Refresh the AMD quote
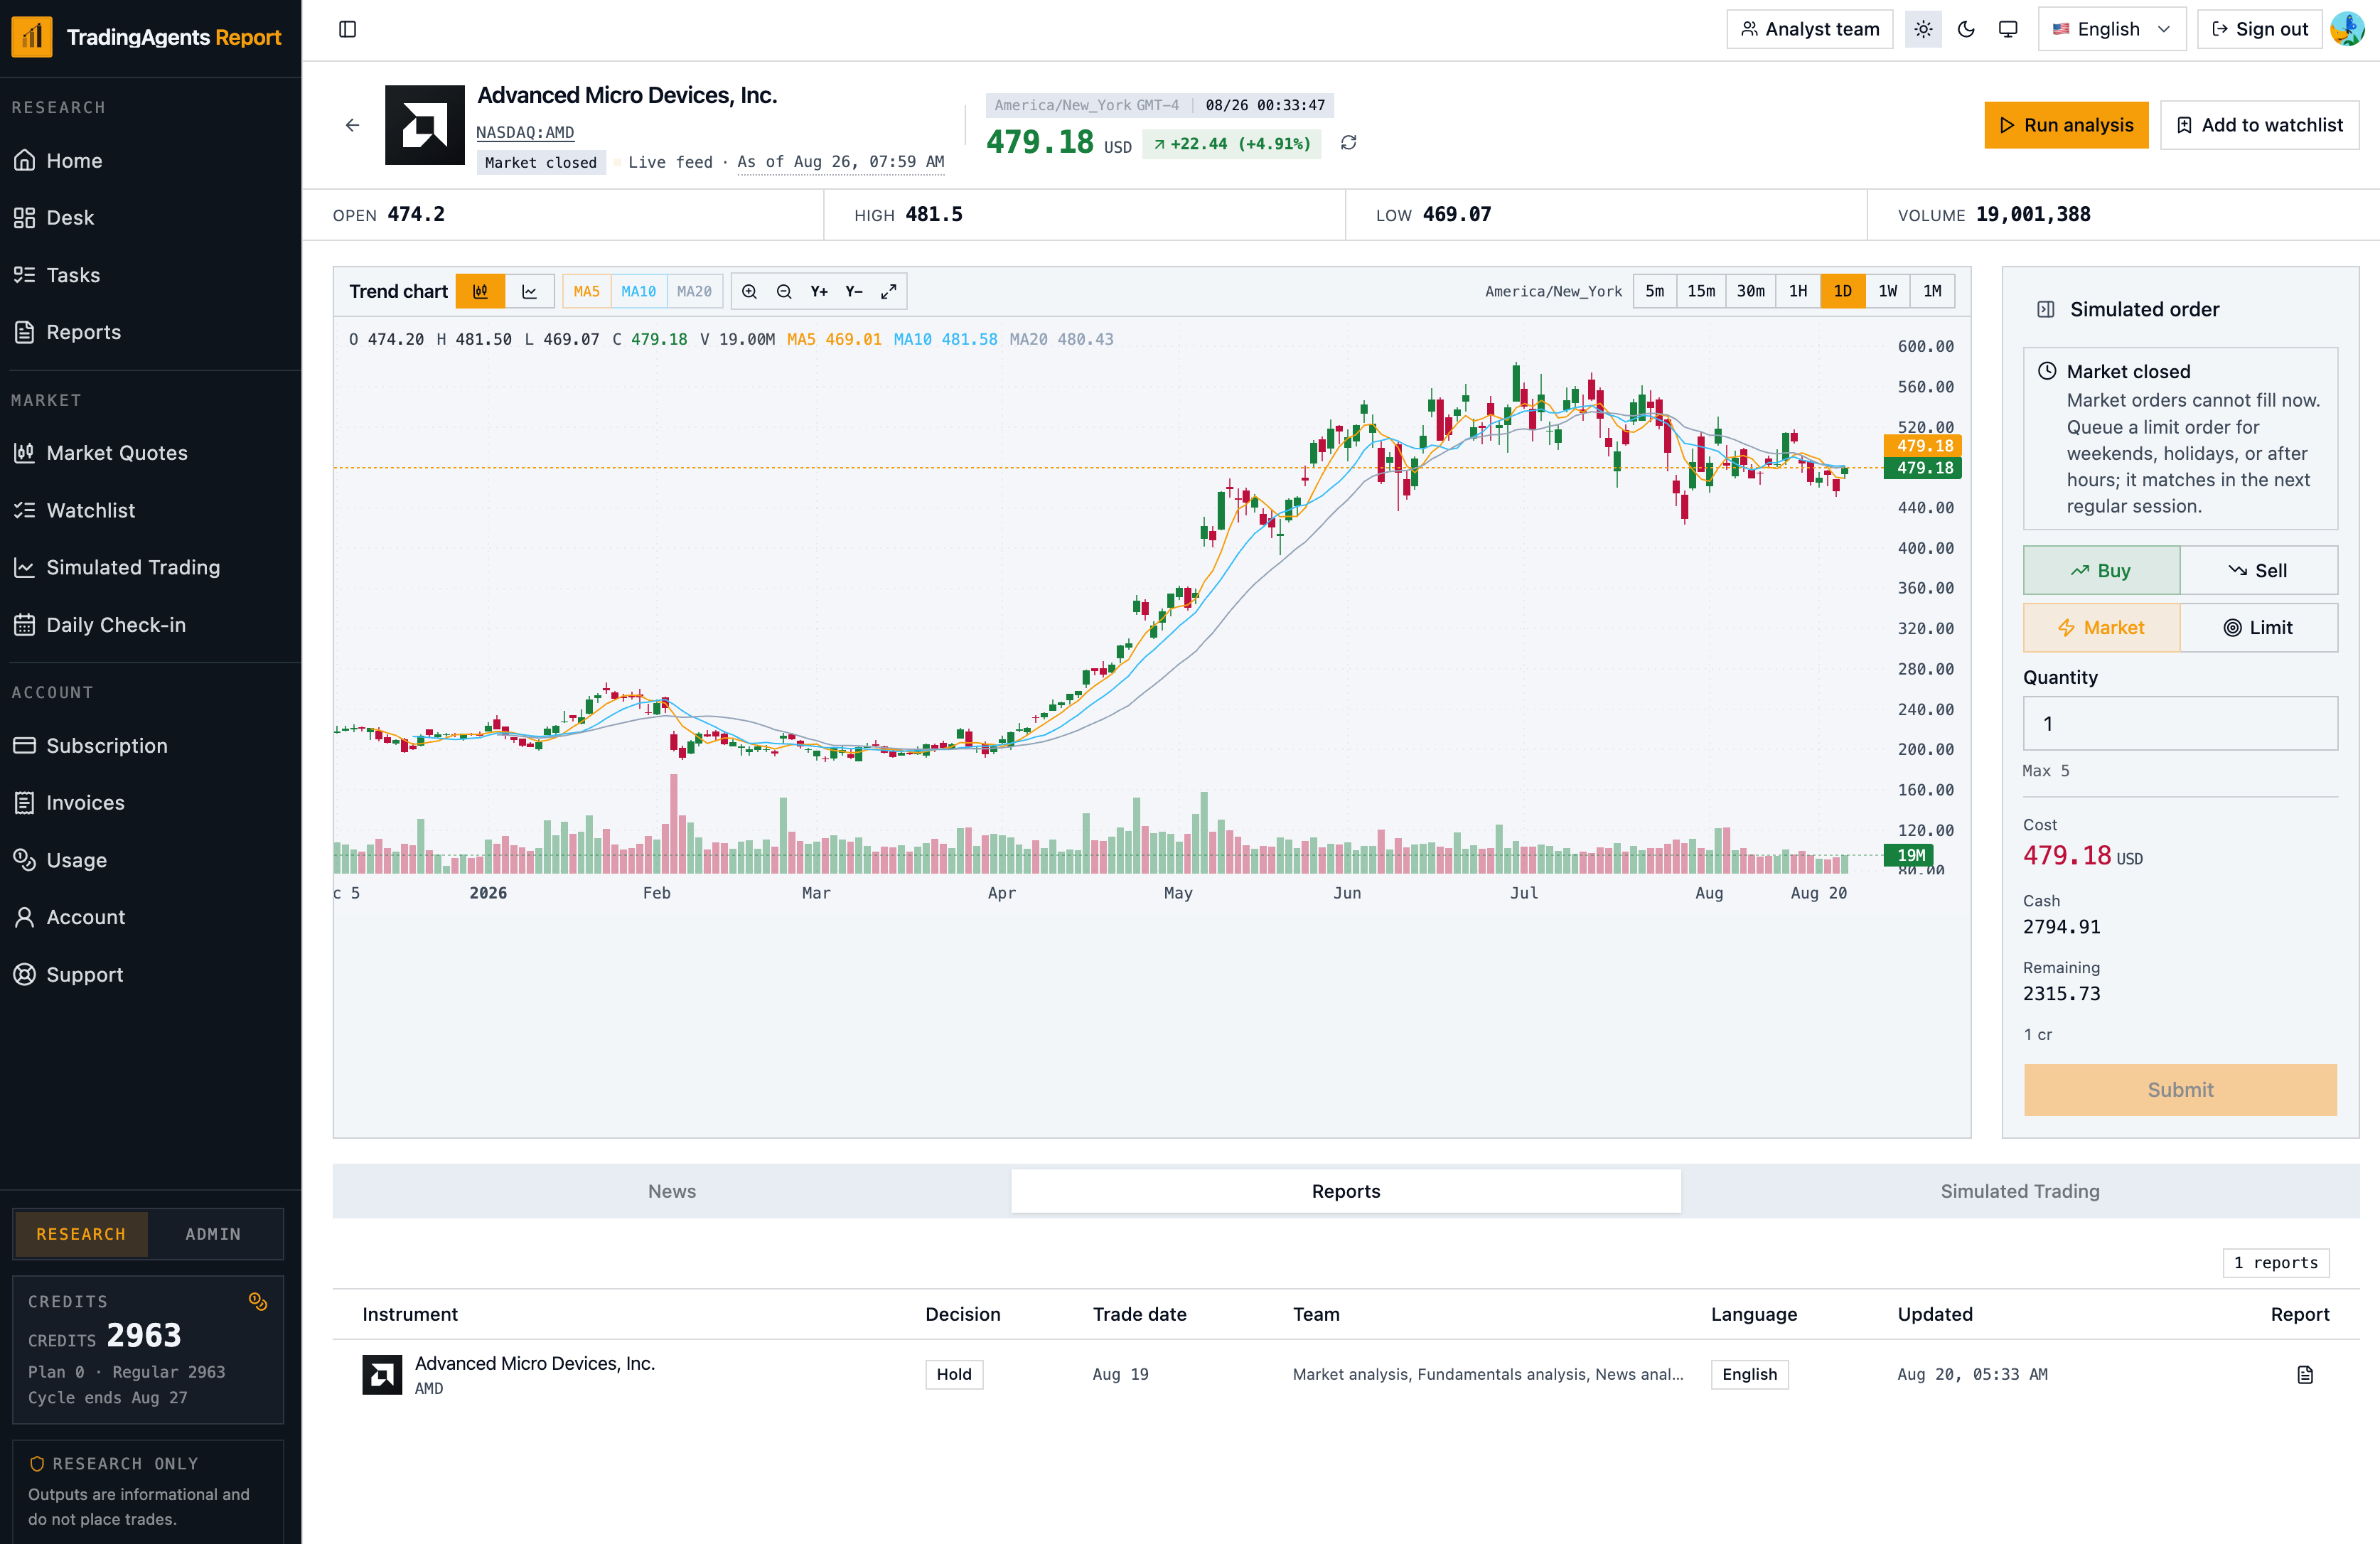Image resolution: width=2380 pixels, height=1544 pixels. click(x=1348, y=143)
